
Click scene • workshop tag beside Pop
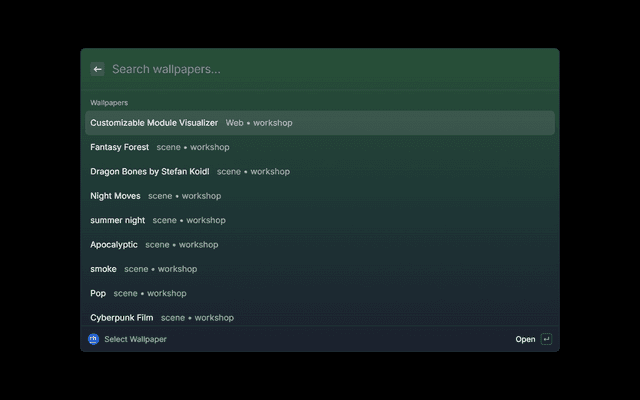pos(150,293)
